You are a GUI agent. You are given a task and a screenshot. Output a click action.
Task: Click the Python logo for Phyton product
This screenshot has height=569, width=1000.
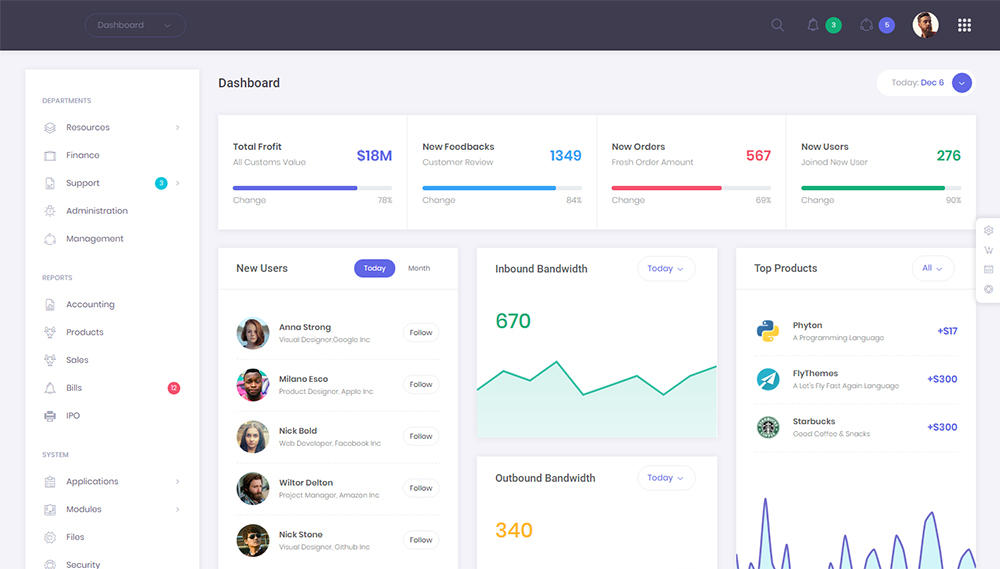767,331
